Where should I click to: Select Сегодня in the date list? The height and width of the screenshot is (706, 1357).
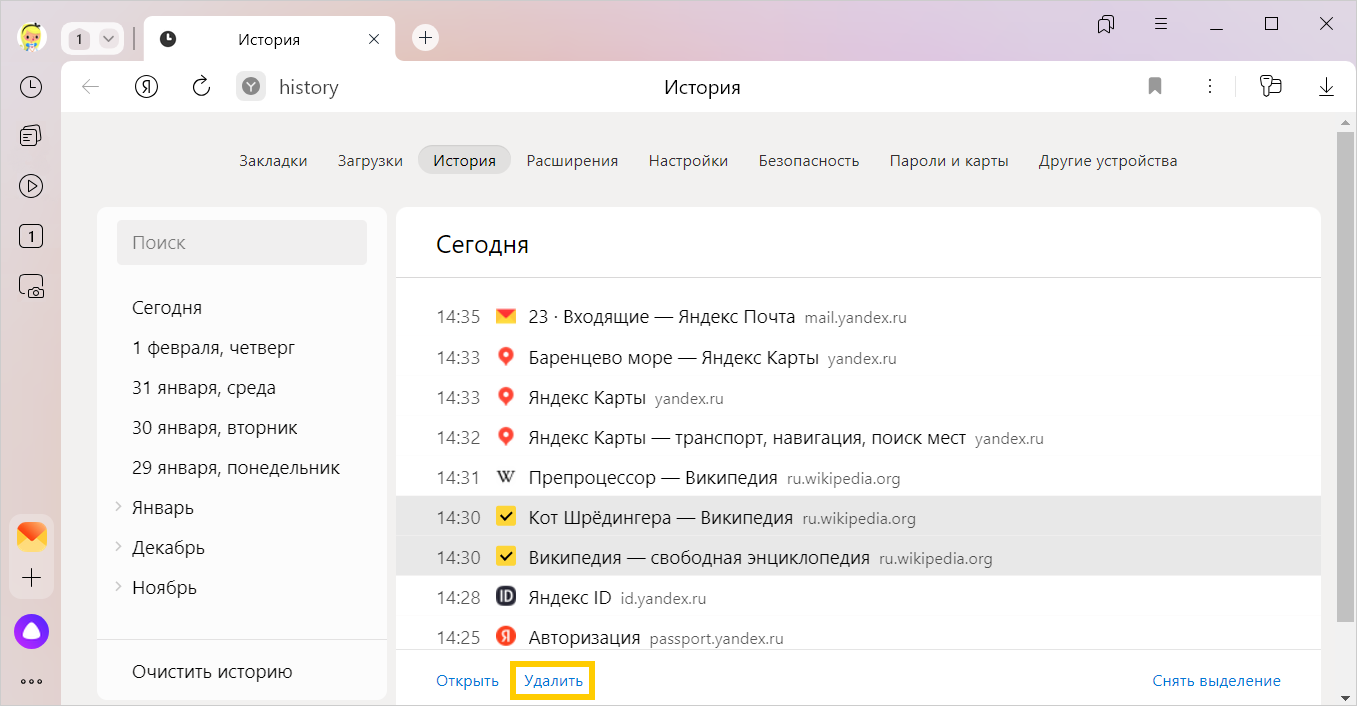[x=167, y=307]
